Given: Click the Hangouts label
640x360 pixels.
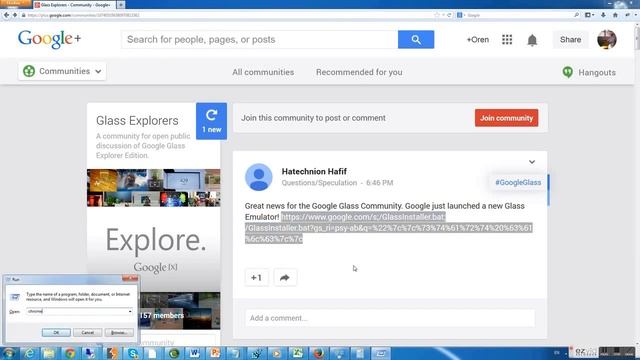Looking at the screenshot, I should click(x=597, y=73).
